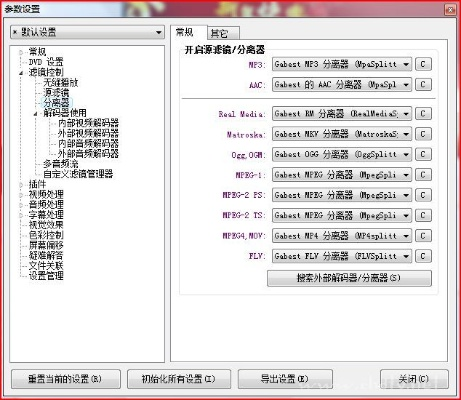Click the C button beside Ogg,OGM
Image resolution: width=461 pixels, height=400 pixels.
[423, 154]
